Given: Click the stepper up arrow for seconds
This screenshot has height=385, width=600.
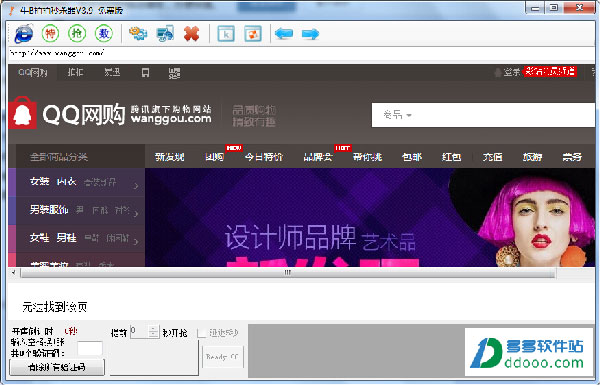Looking at the screenshot, I should click(153, 328).
